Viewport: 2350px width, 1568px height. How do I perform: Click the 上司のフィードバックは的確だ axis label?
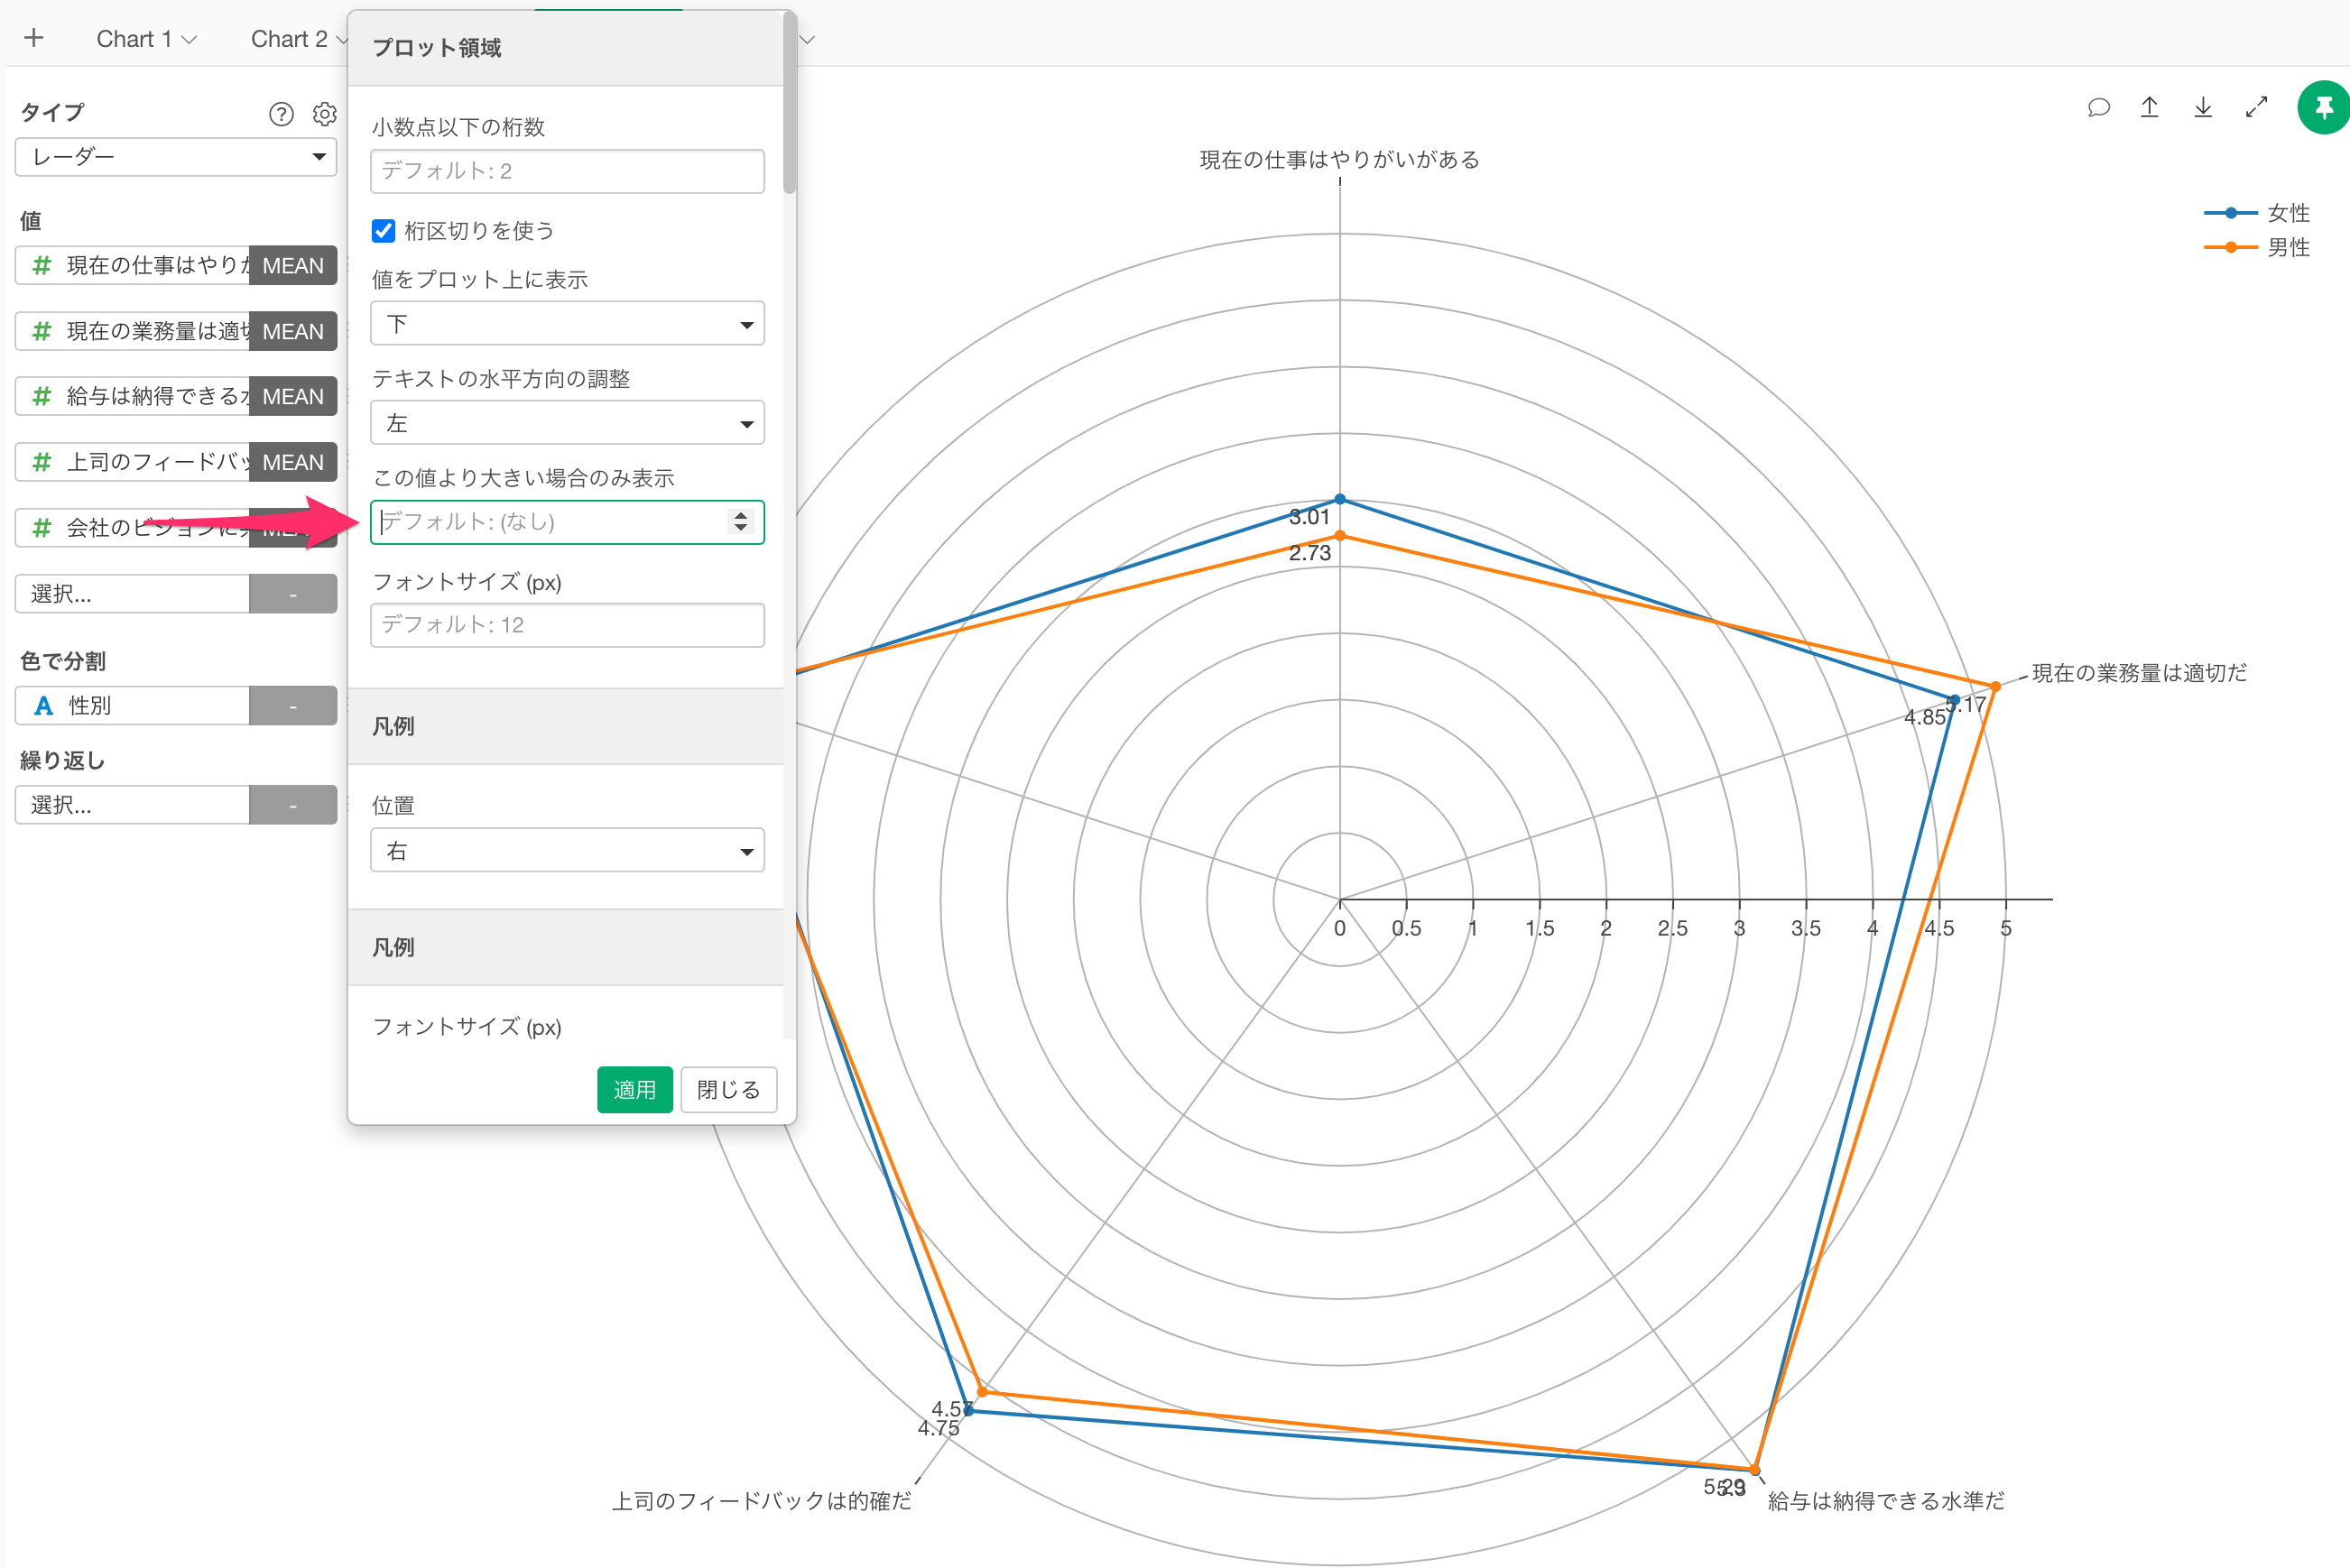(x=762, y=1500)
